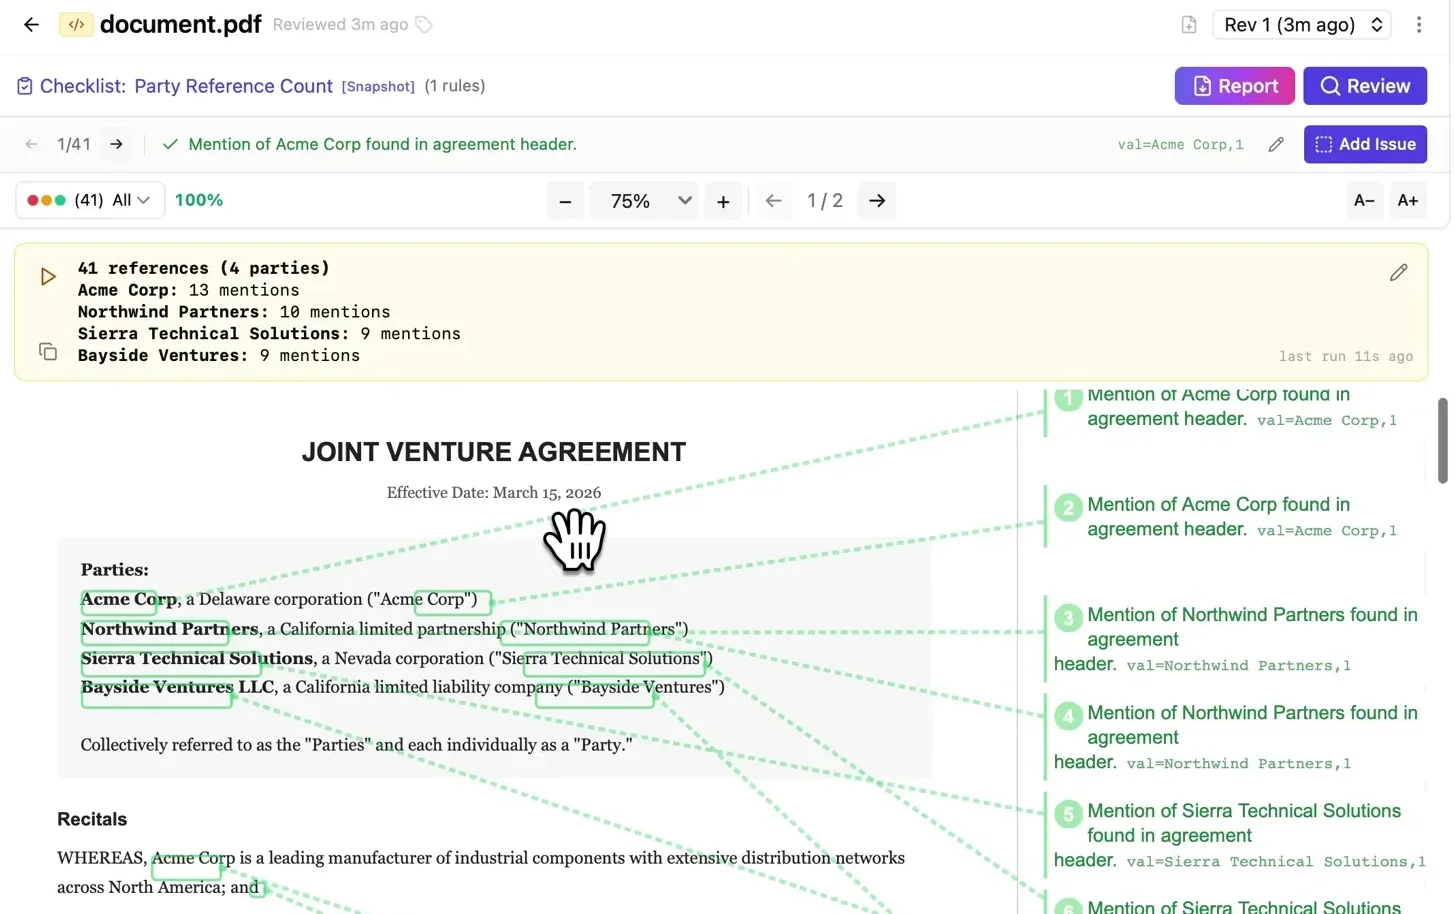
Task: Open the zoom level 75% dropdown
Action: 644,200
